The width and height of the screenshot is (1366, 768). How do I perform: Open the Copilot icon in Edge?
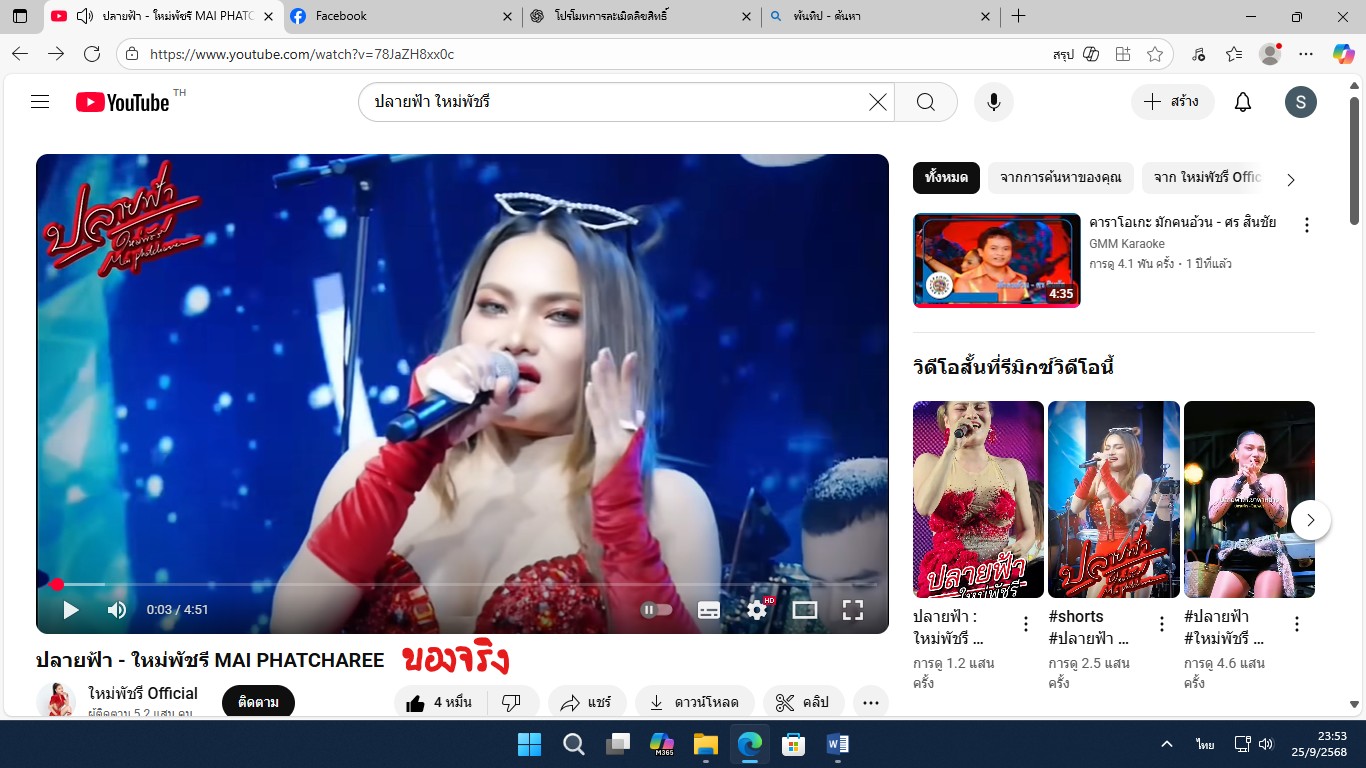tap(1343, 54)
